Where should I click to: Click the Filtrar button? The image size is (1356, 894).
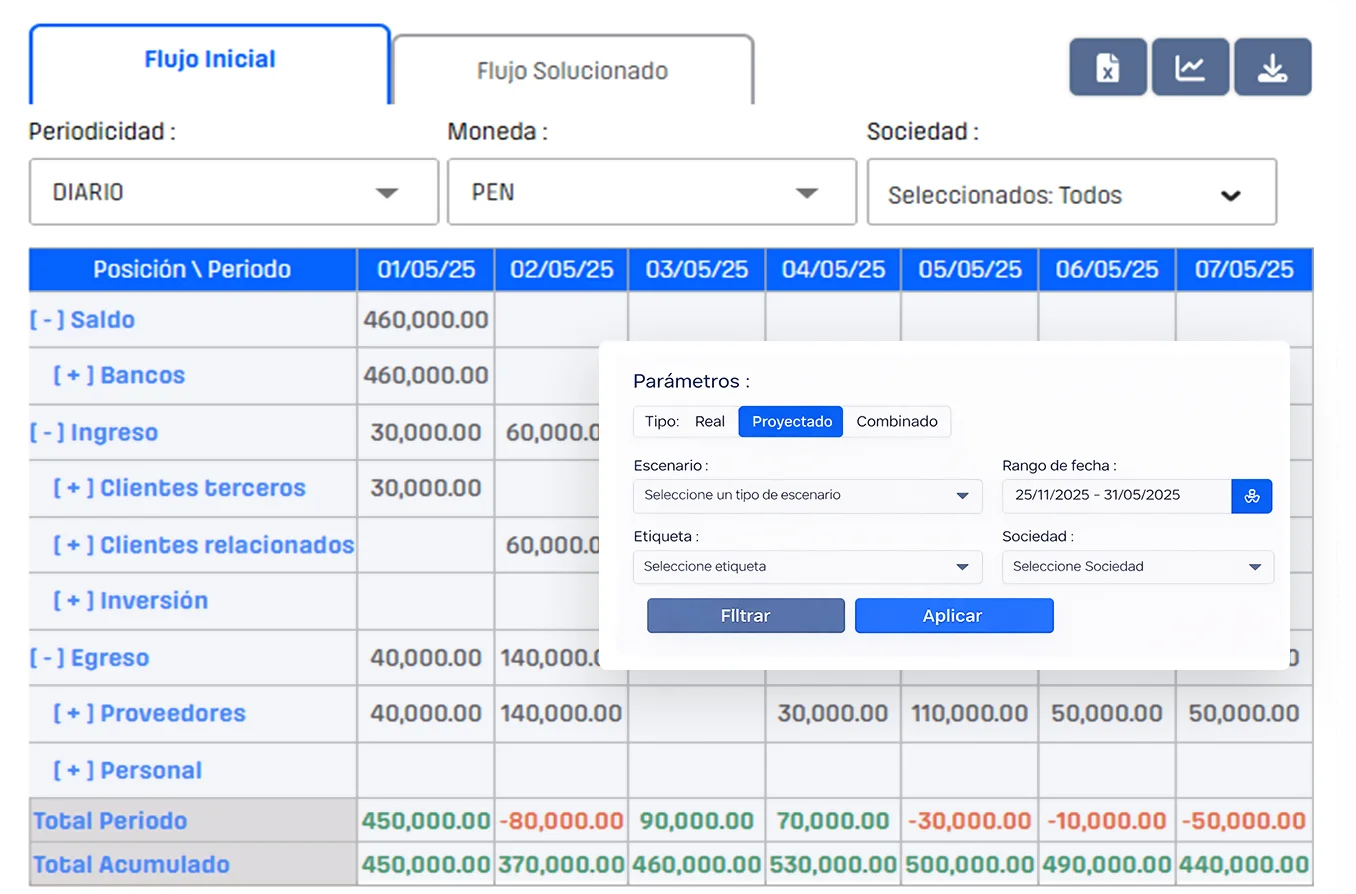tap(745, 616)
